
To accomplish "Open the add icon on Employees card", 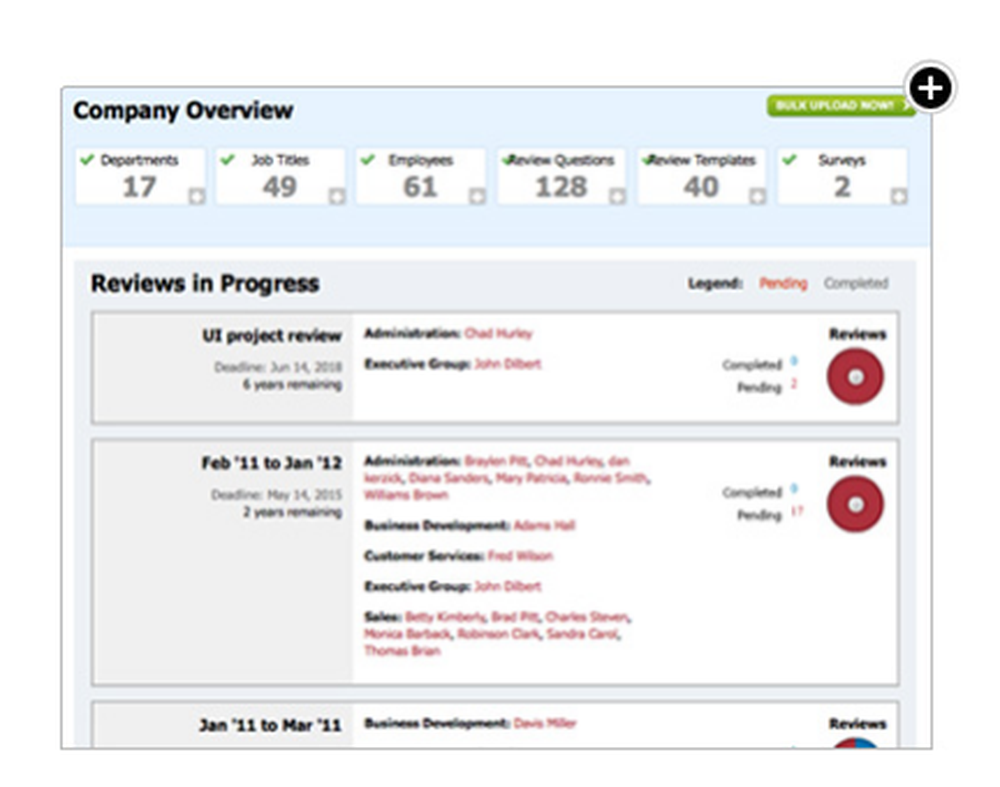I will point(477,196).
